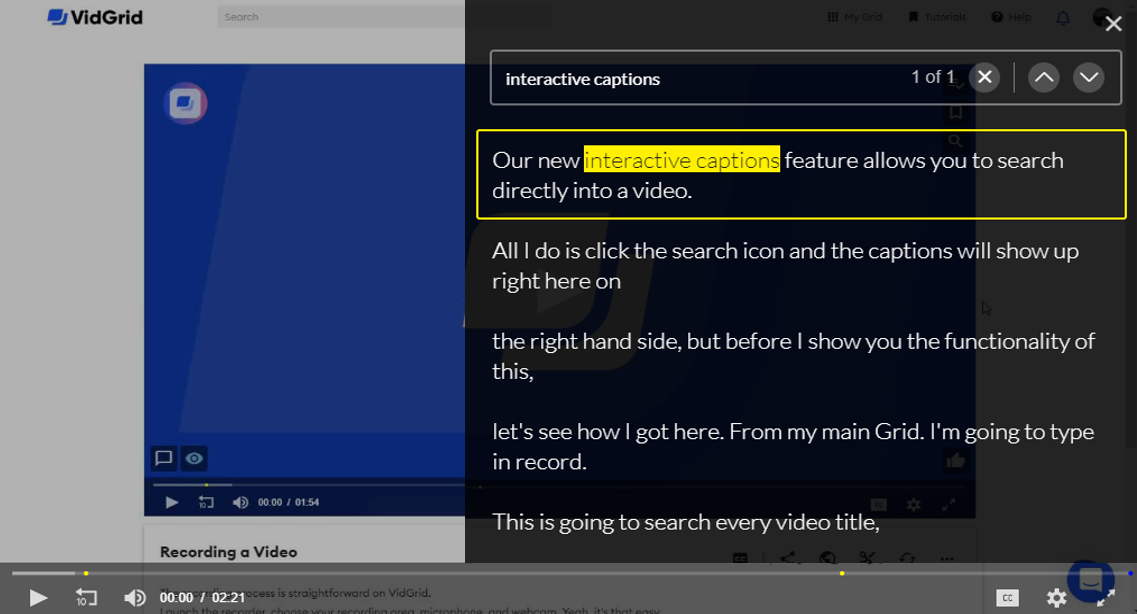
Task: Toggle the dimmed CC button on the inner video
Action: point(879,505)
